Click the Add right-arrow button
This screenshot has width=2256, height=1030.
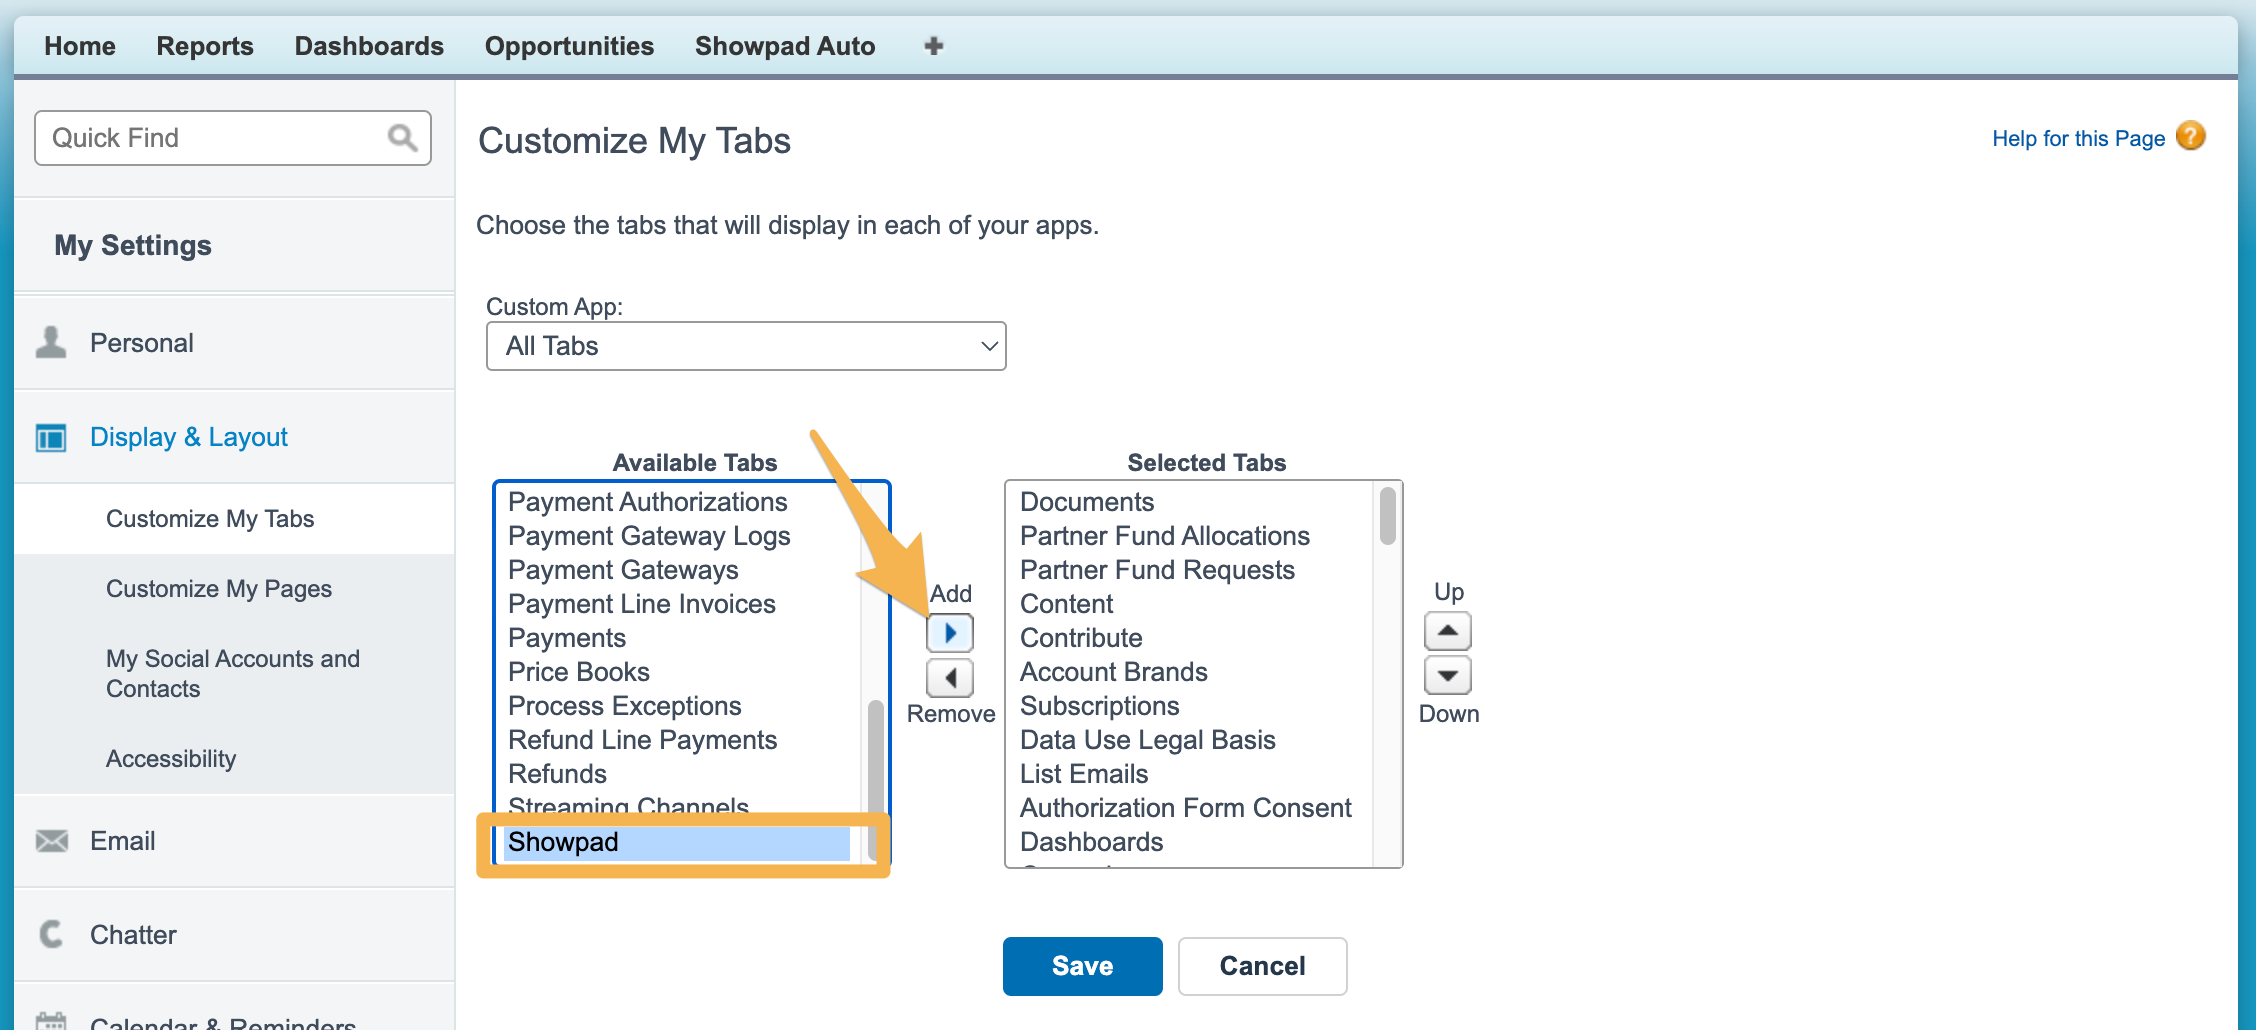coord(949,632)
